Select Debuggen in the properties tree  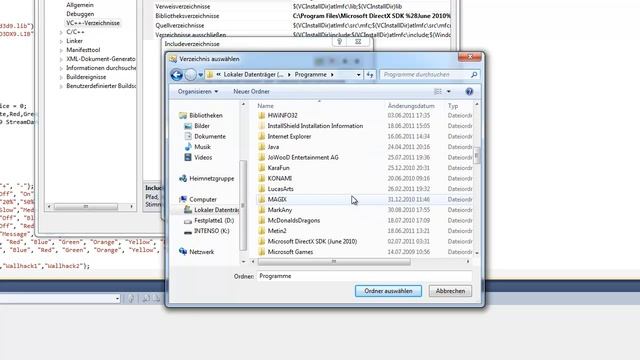[x=80, y=14]
